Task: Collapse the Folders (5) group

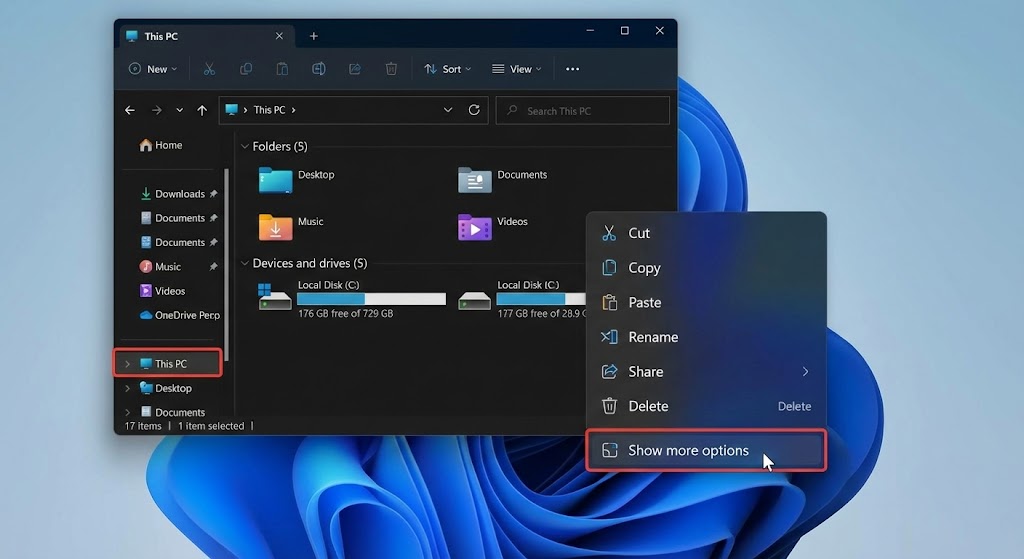Action: (245, 146)
